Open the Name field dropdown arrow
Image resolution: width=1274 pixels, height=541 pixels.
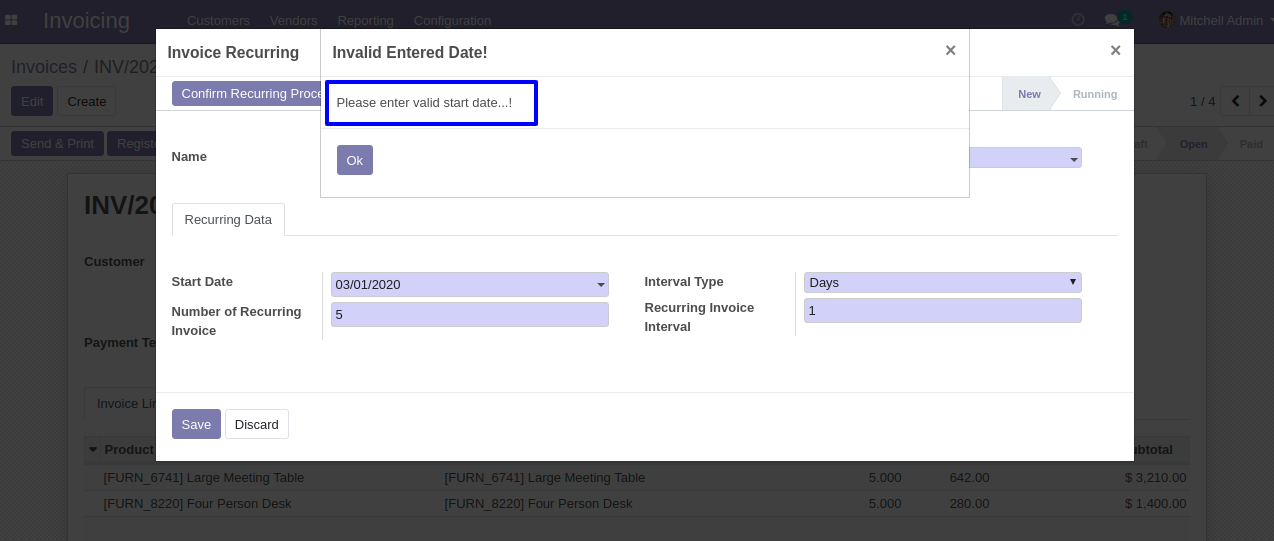(1074, 159)
